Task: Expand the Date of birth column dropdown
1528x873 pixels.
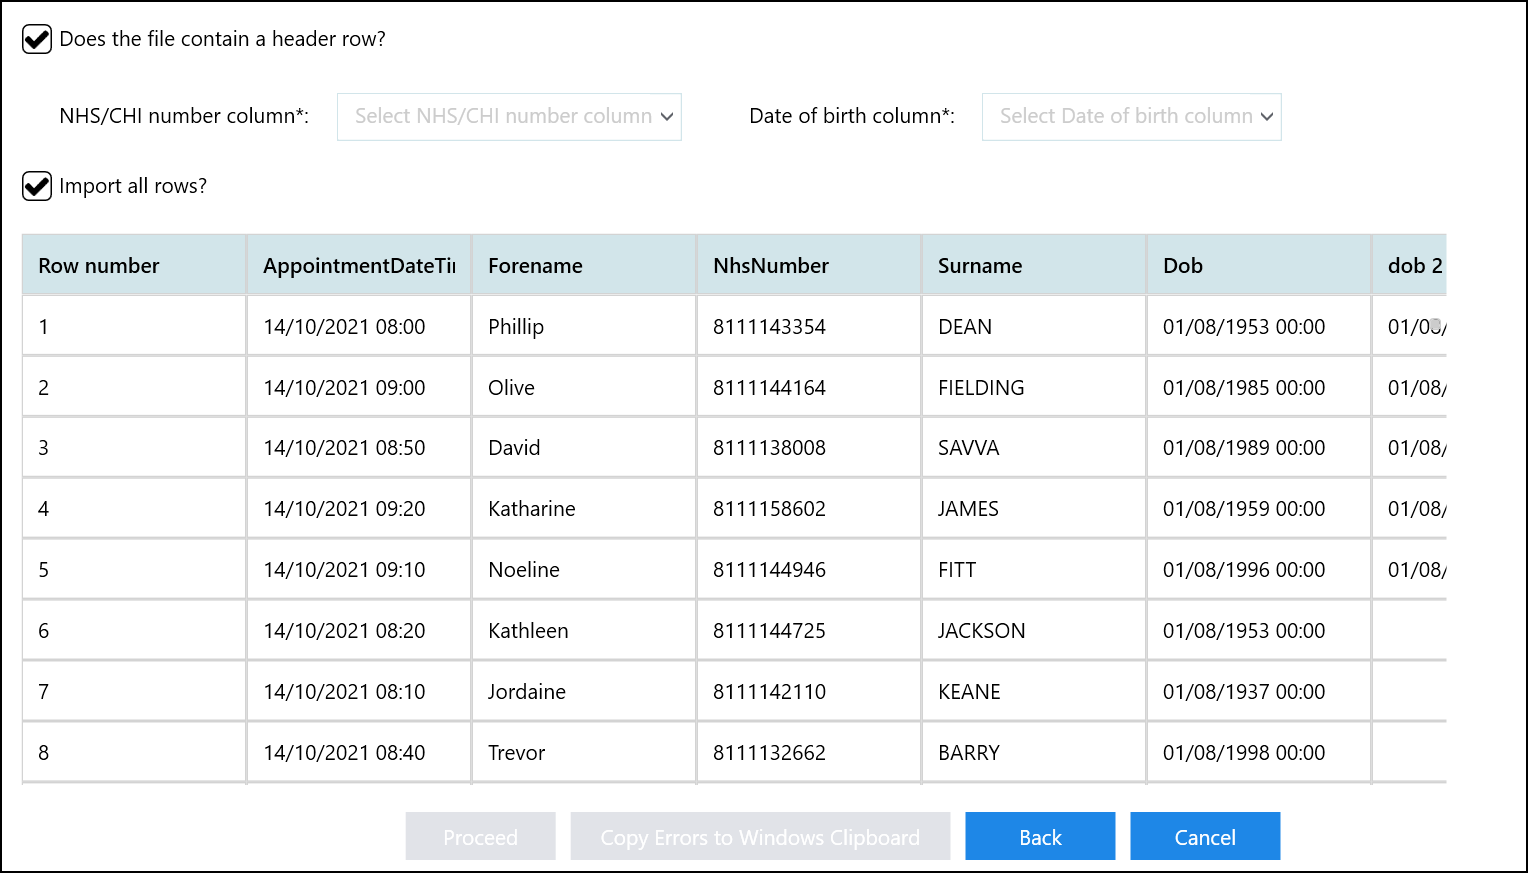Action: [x=1131, y=117]
